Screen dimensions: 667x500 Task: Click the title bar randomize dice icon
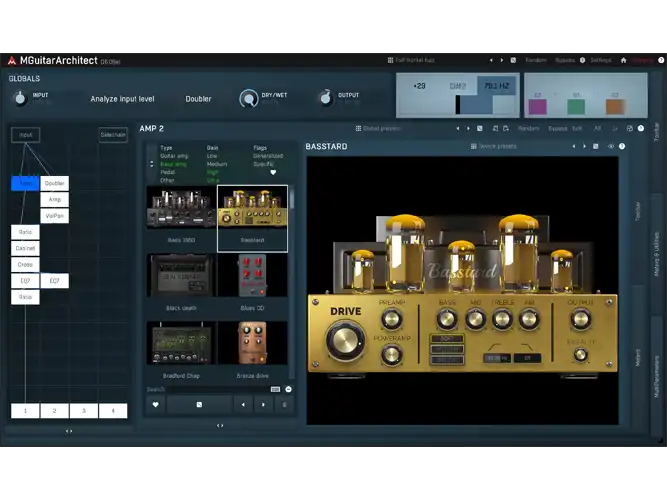point(513,60)
